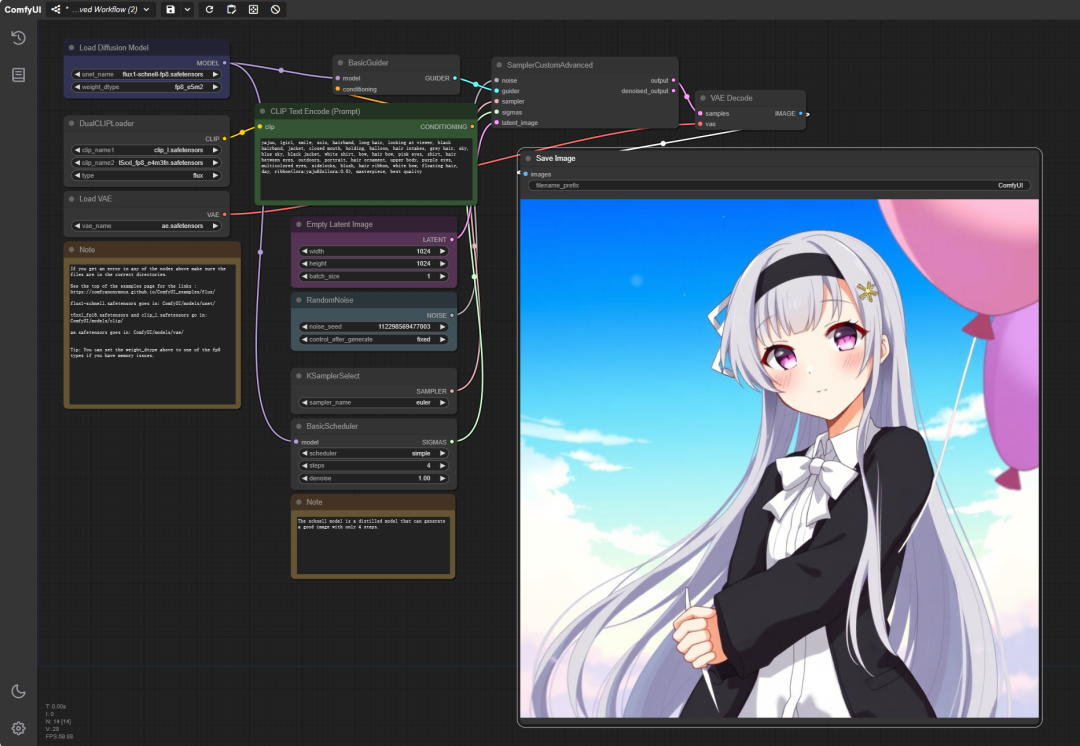Select the Save Image node title
Screen dimensions: 1080x746
pos(555,158)
